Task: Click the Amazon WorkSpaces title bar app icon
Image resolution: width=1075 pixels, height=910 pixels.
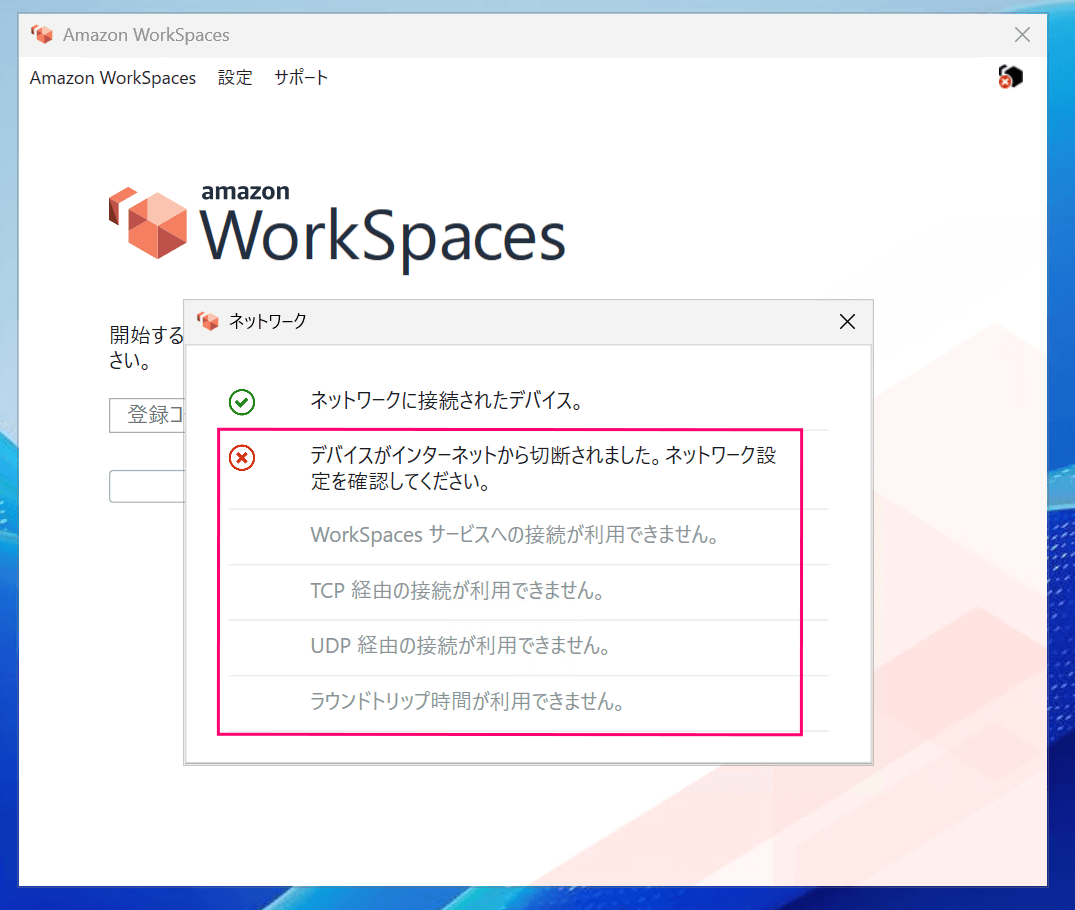Action: [42, 34]
